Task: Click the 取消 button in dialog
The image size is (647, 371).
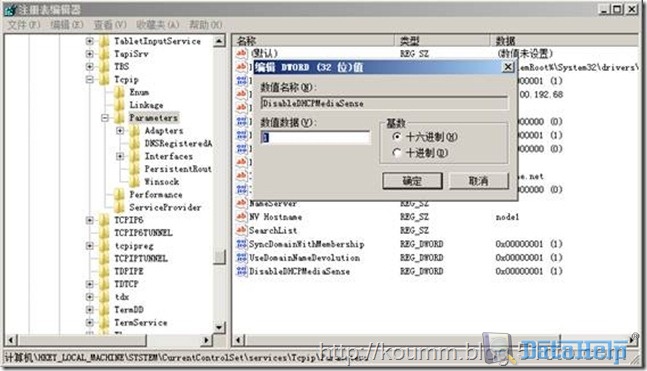Action: (479, 181)
